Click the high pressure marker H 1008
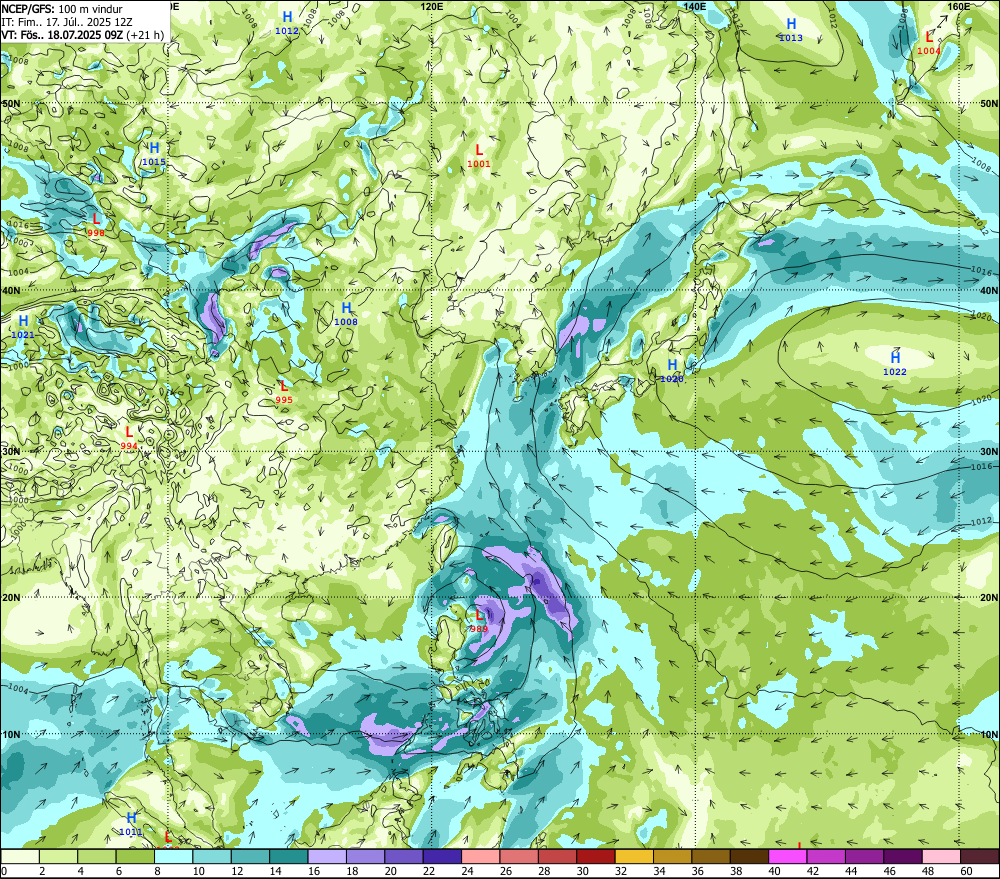This screenshot has height=879, width=1000. point(346,314)
